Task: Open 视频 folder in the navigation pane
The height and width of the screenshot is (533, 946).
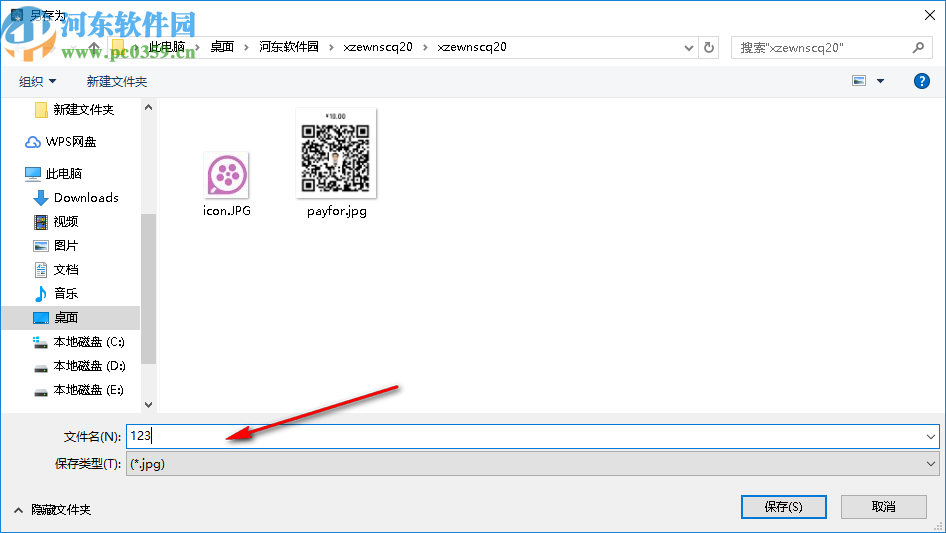Action: click(x=66, y=222)
